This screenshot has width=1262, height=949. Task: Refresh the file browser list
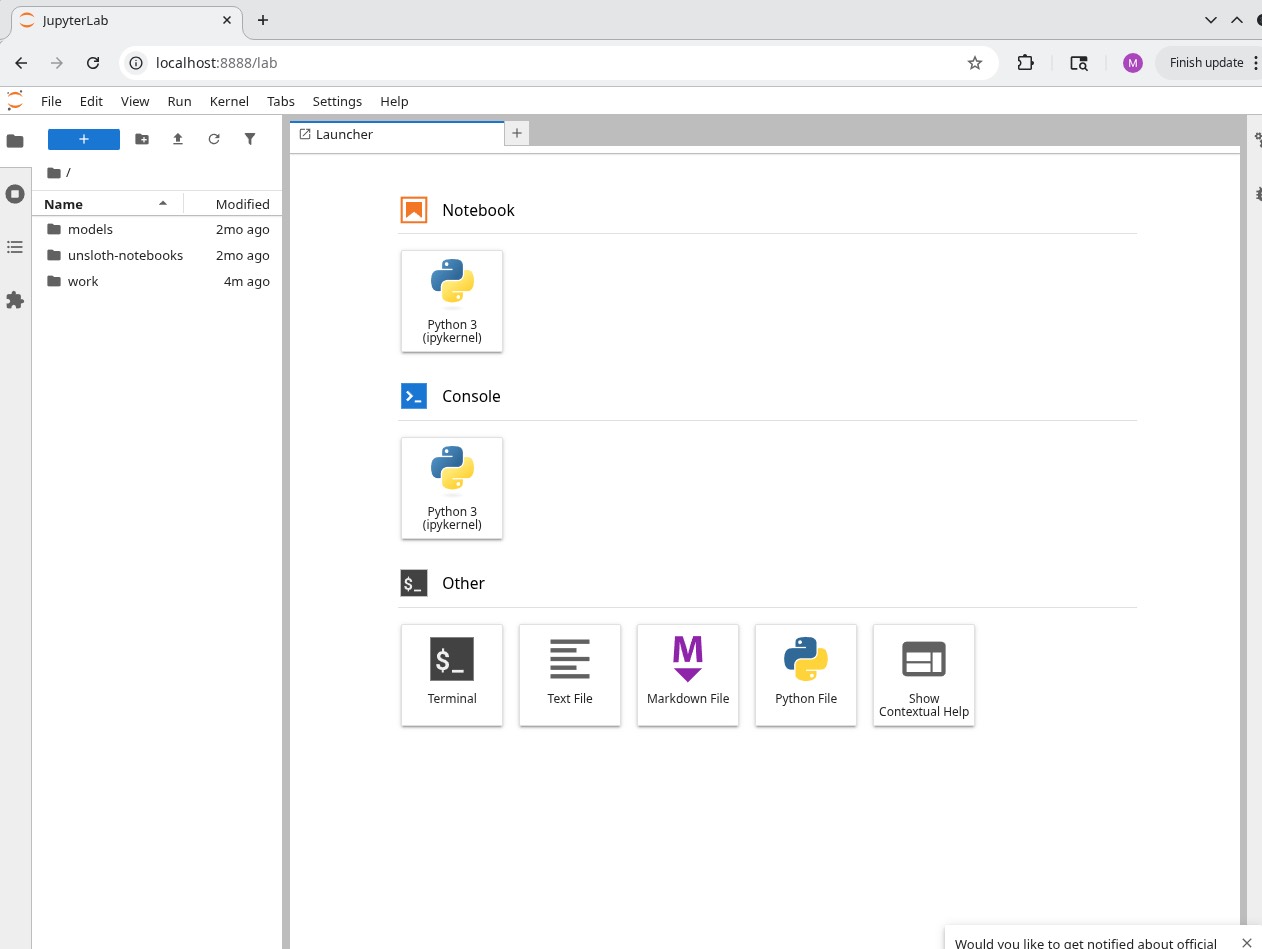point(214,140)
